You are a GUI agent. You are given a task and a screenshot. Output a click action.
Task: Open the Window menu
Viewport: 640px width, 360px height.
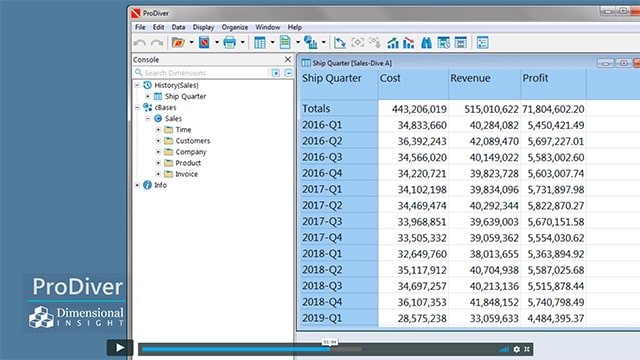click(x=267, y=27)
